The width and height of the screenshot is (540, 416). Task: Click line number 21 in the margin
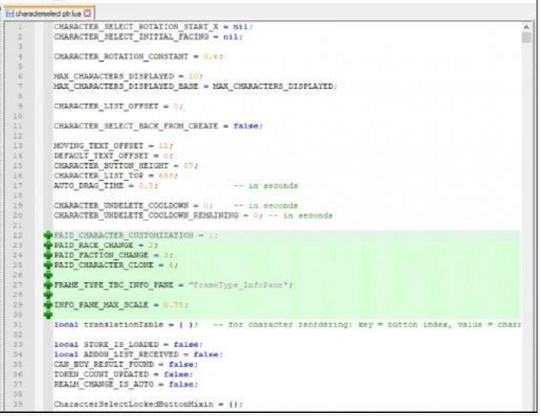18,226
